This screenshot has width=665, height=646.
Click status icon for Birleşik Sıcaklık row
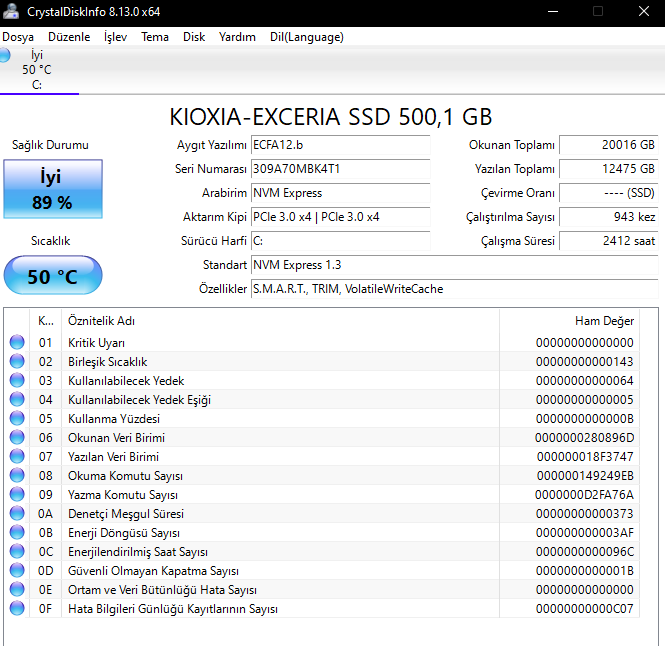point(17,361)
